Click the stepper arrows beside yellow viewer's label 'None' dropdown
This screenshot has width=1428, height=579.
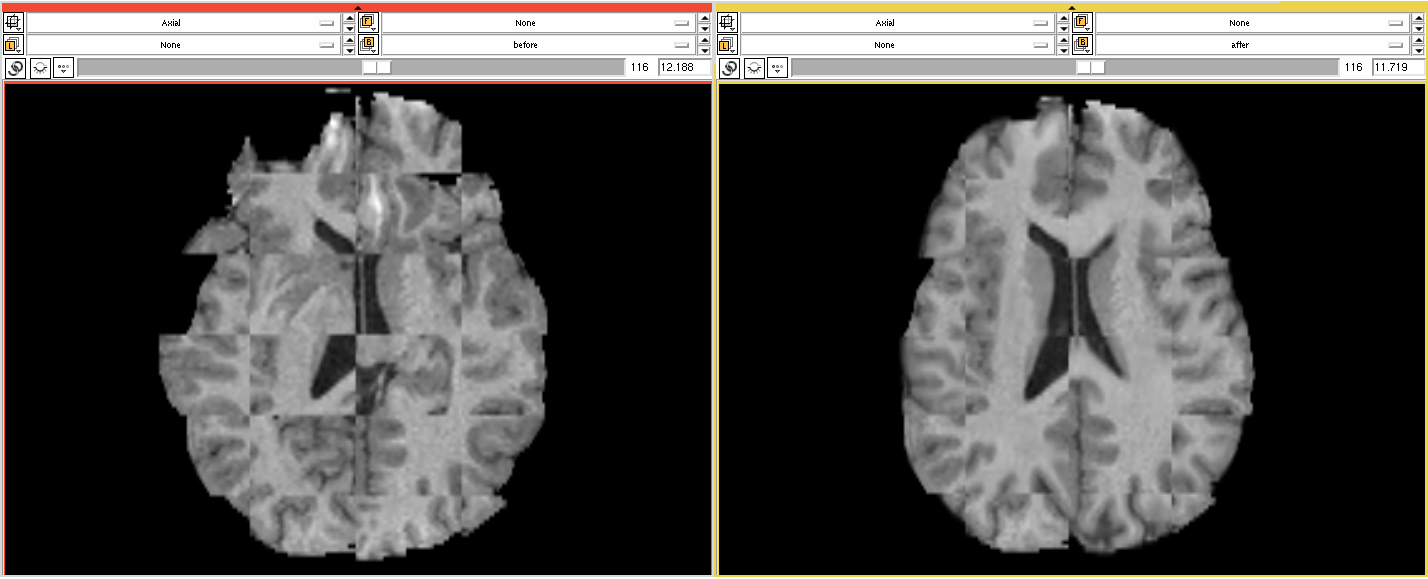pos(1063,45)
